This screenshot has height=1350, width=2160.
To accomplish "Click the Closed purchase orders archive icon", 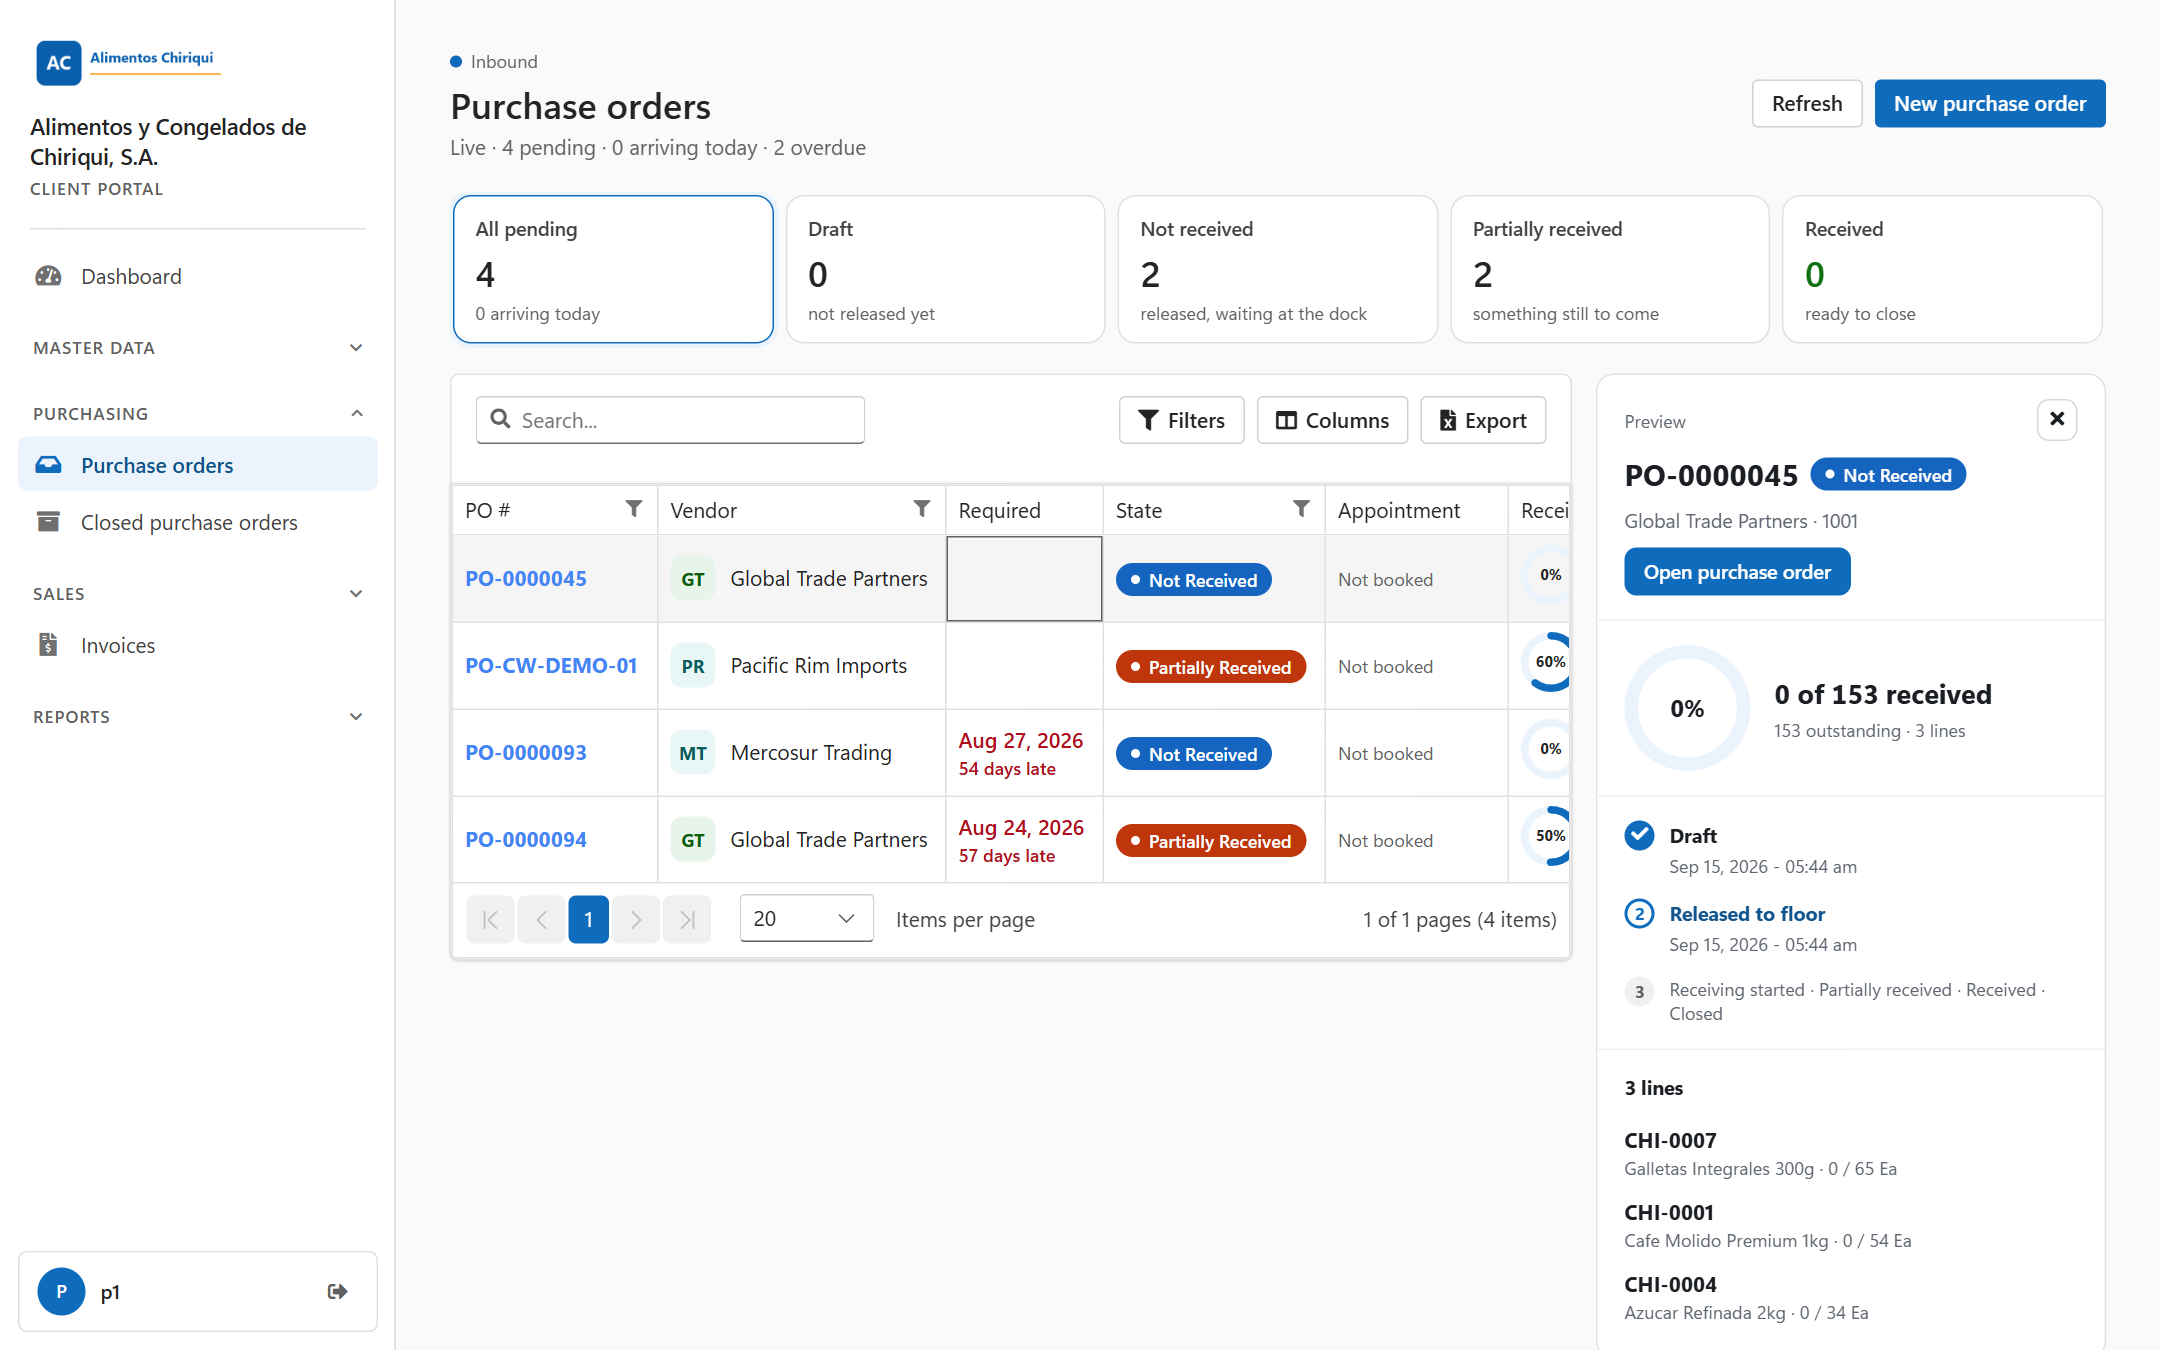I will point(48,522).
